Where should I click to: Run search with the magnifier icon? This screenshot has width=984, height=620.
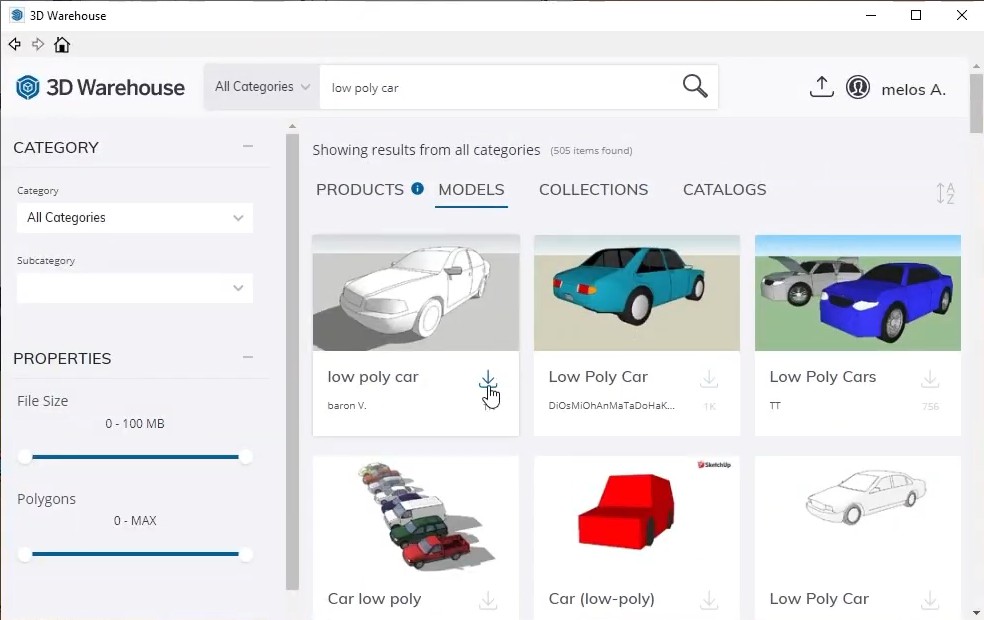point(695,87)
